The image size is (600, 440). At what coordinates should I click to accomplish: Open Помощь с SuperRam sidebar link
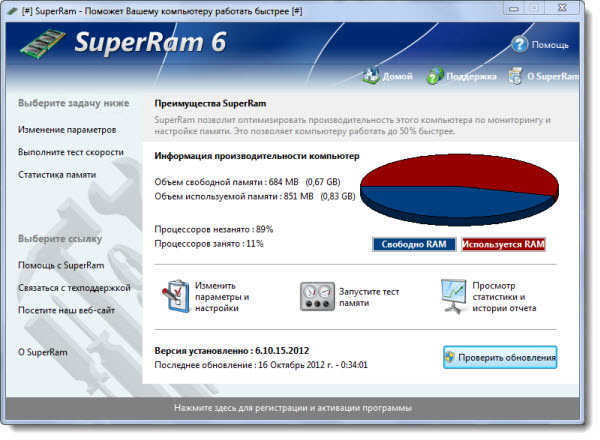point(61,265)
